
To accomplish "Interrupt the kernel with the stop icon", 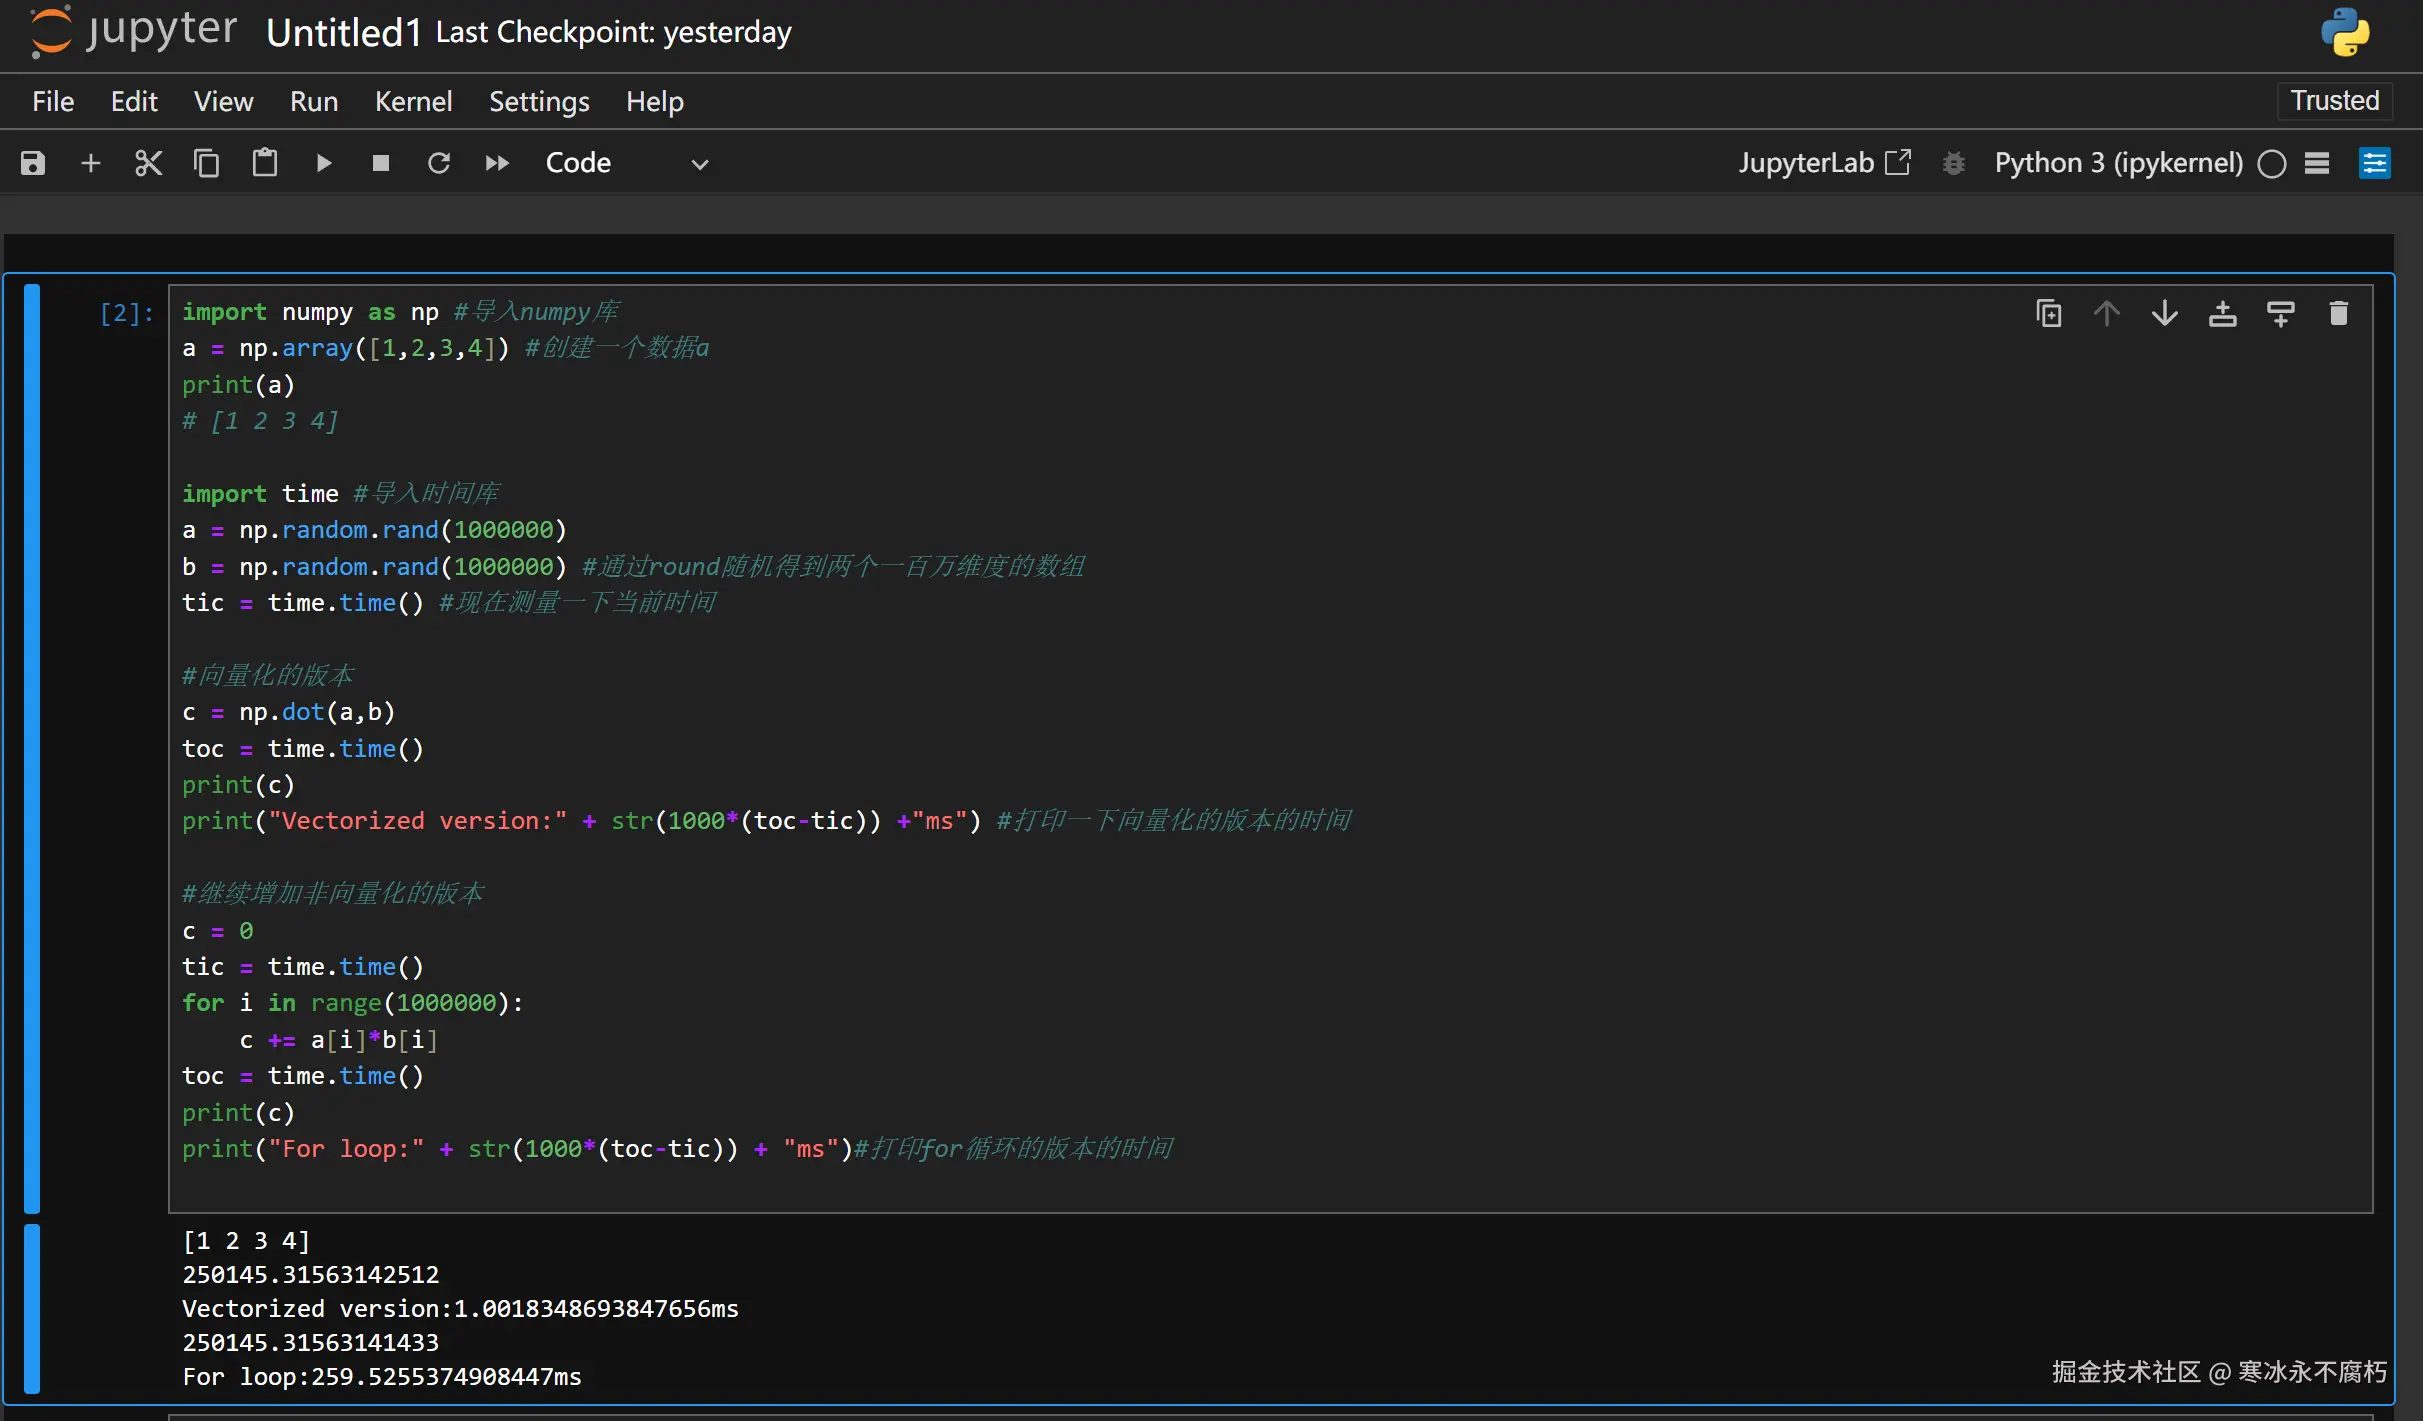I will (x=381, y=163).
